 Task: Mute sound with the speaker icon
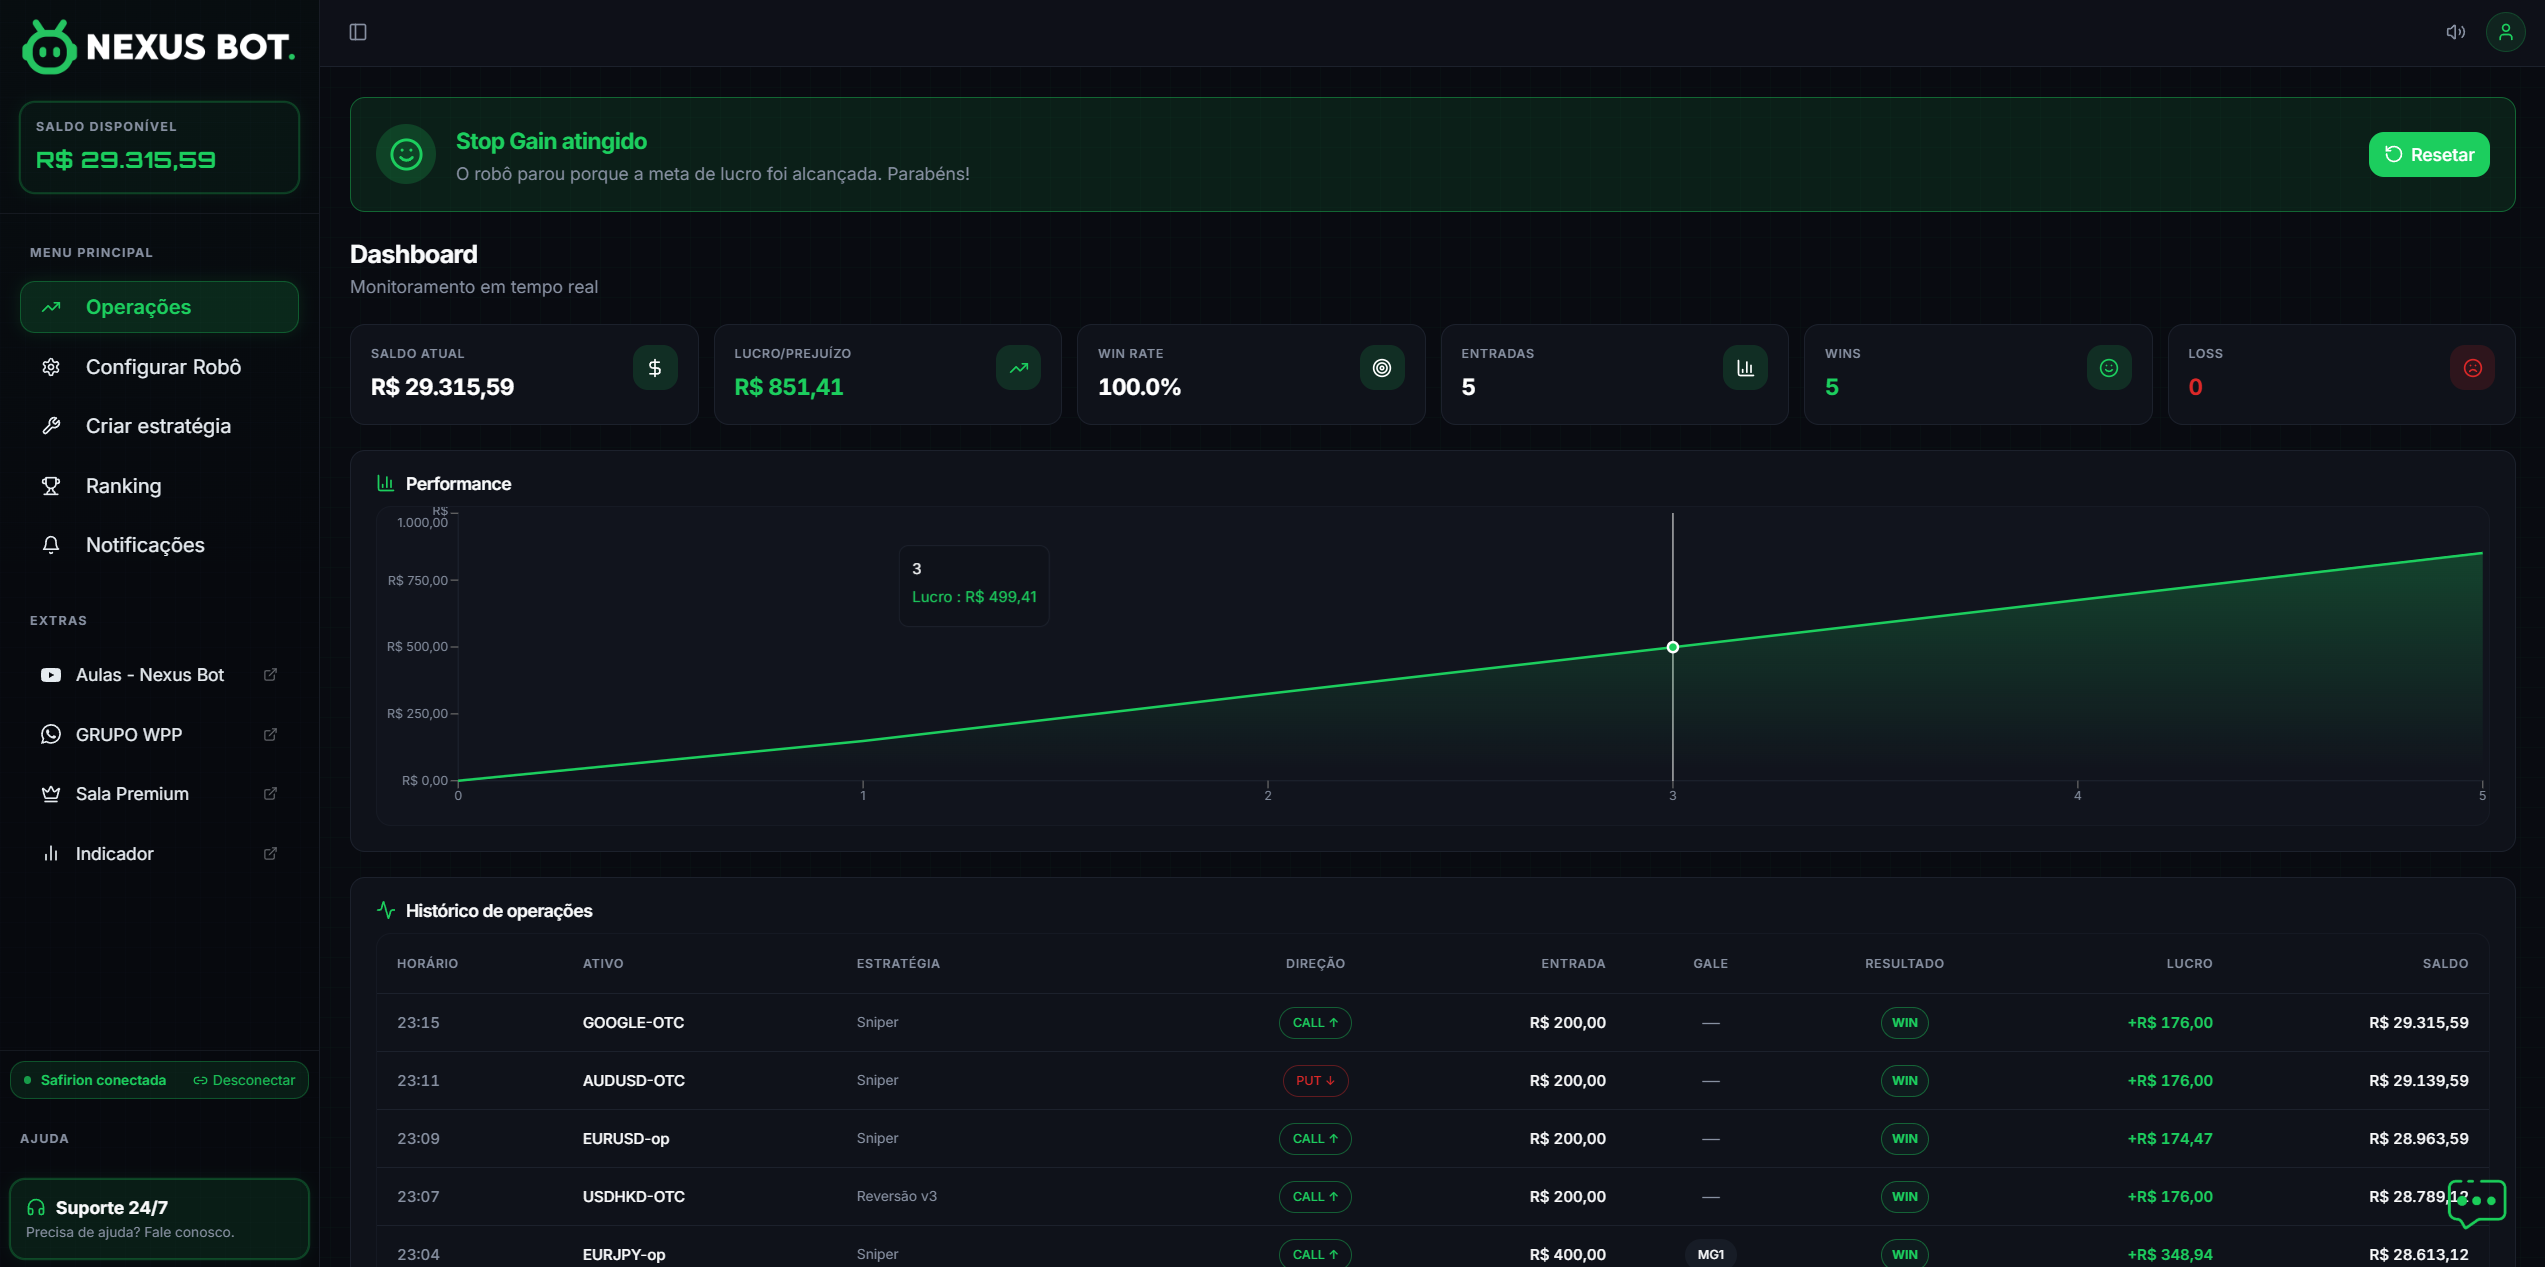(2455, 32)
